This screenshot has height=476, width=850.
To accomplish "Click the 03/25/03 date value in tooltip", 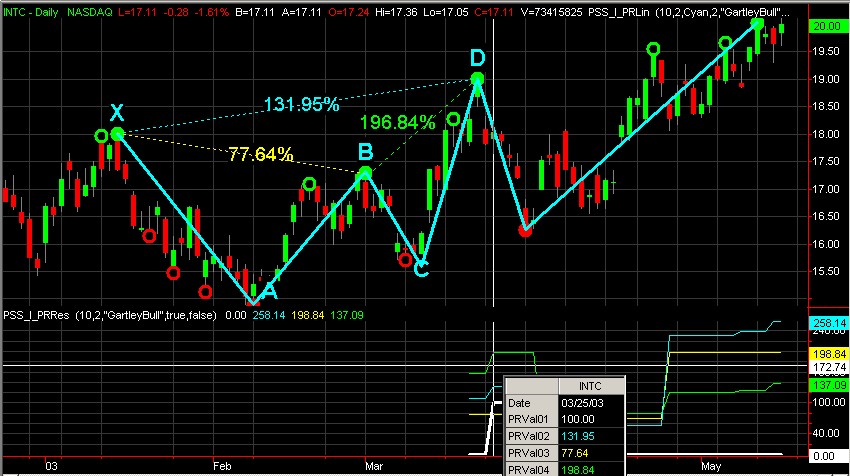I will [582, 403].
